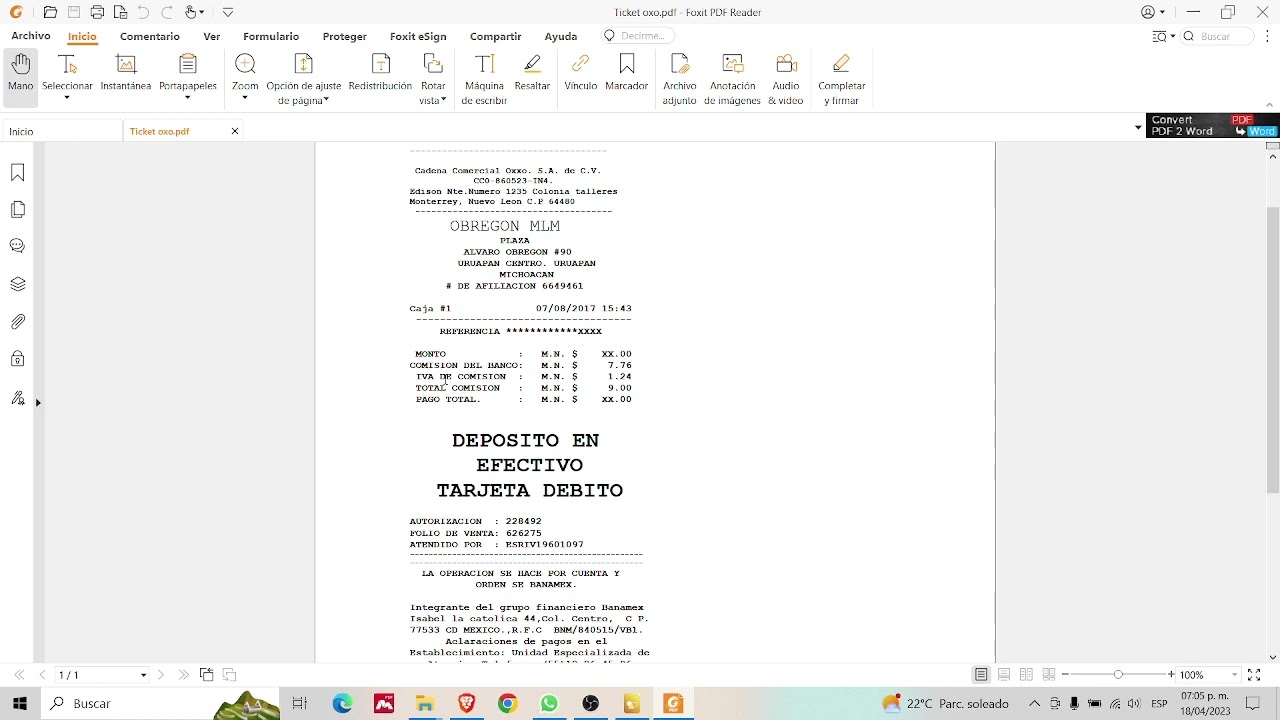Open Anotación de imágenes tool
This screenshot has height=720, width=1280.
(732, 79)
